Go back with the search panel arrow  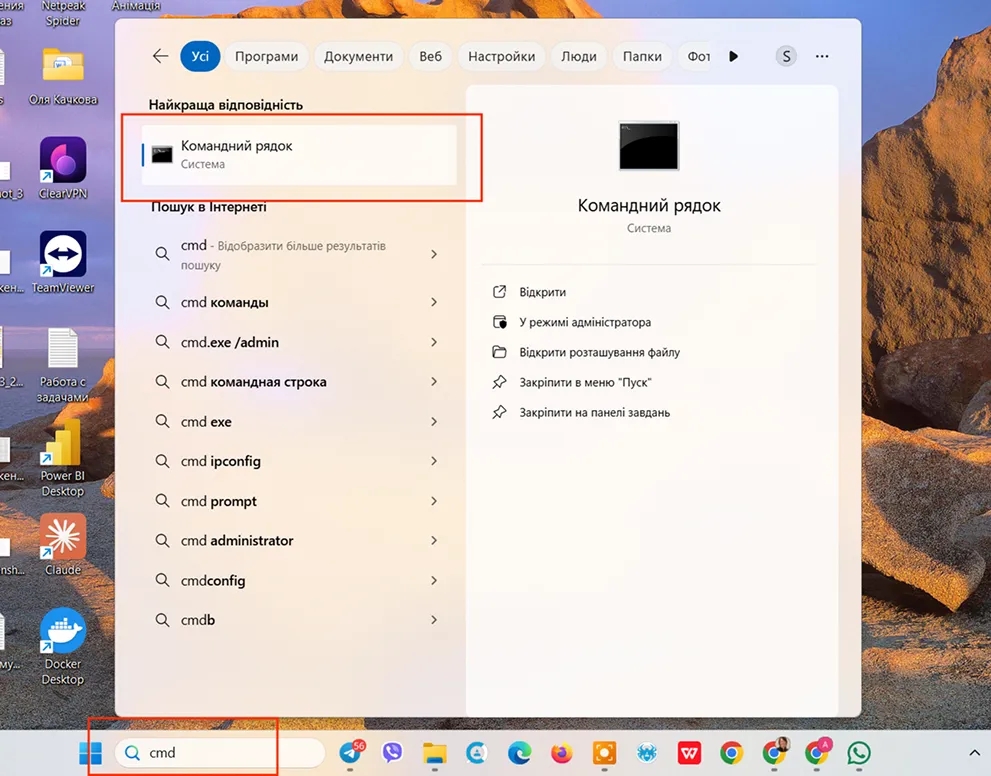(x=161, y=56)
